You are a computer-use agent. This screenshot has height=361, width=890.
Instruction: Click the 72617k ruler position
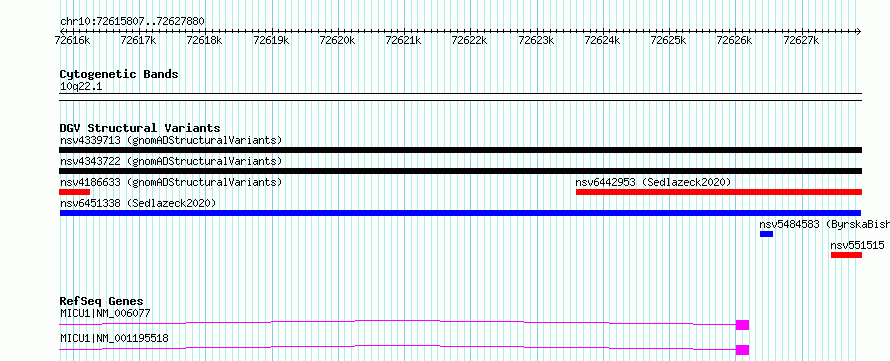[x=138, y=40]
